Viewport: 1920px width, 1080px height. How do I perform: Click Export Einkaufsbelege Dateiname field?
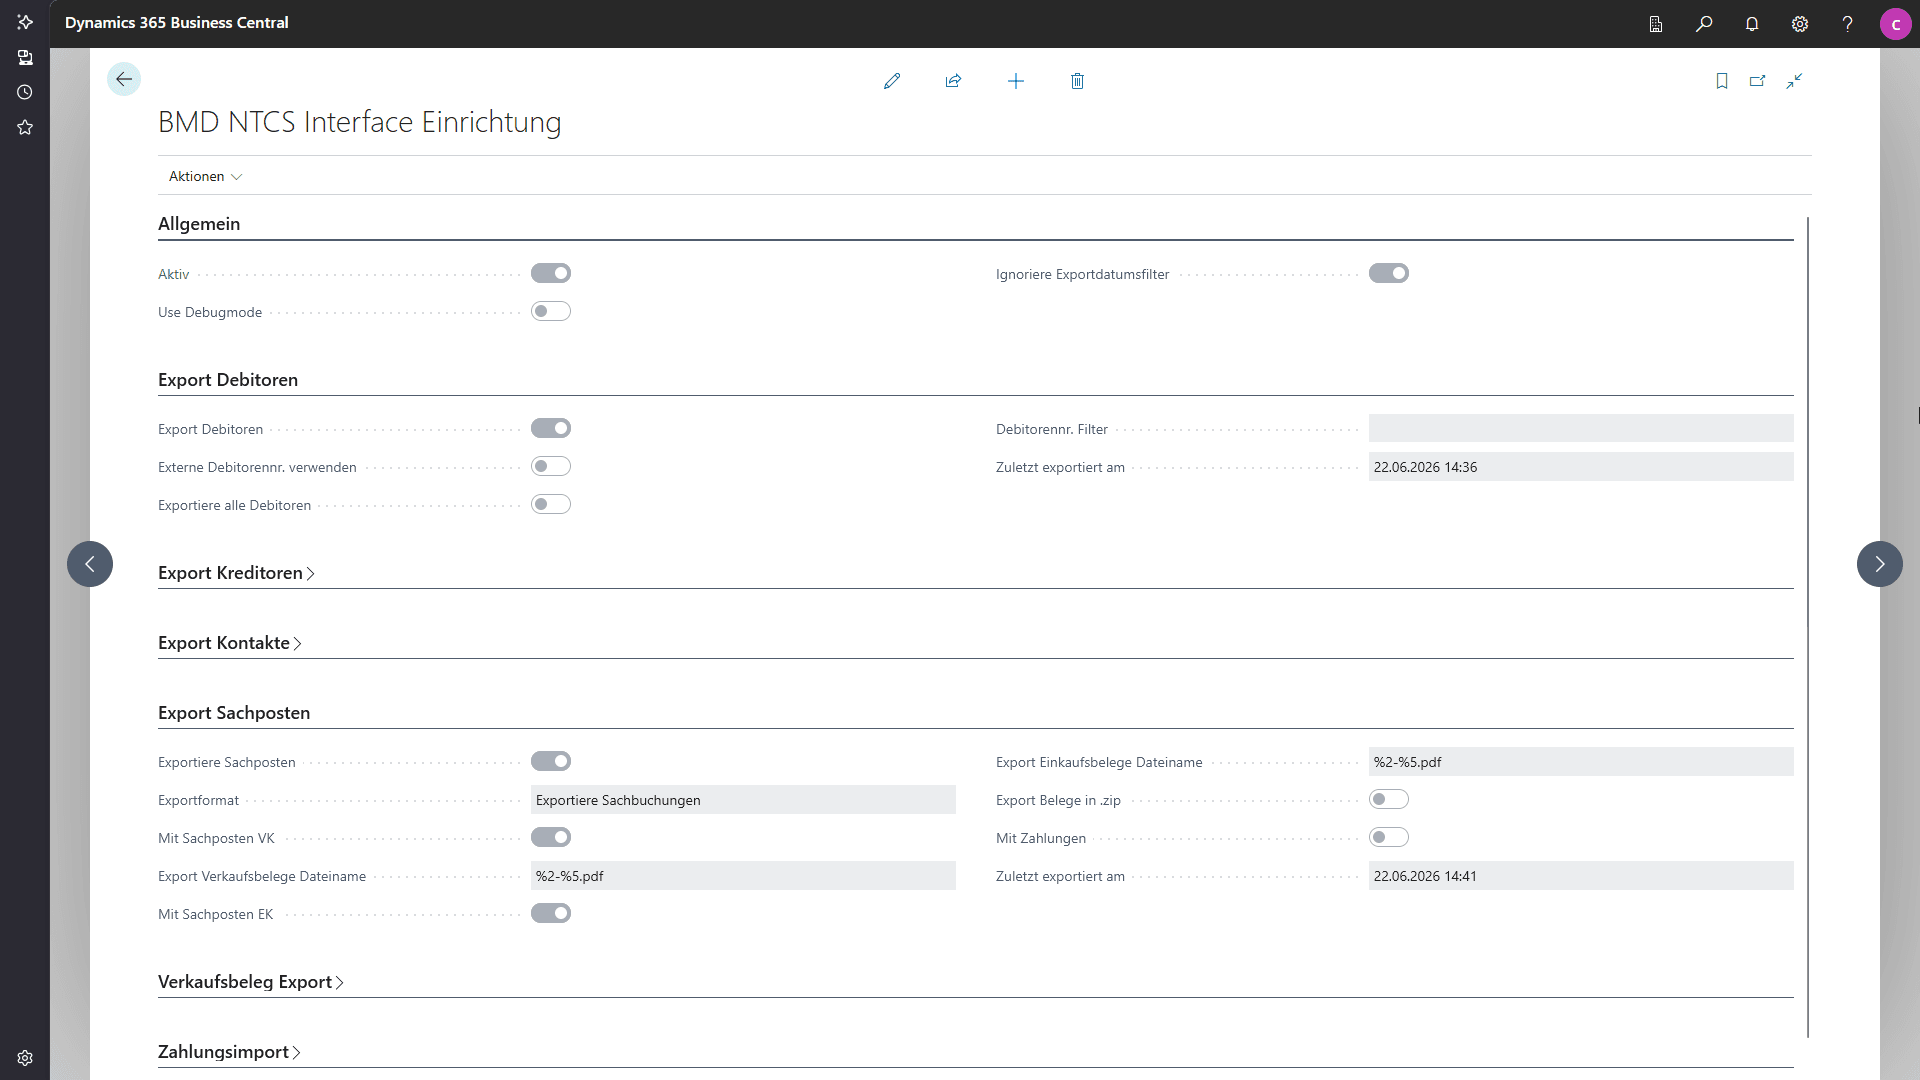pos(1581,762)
